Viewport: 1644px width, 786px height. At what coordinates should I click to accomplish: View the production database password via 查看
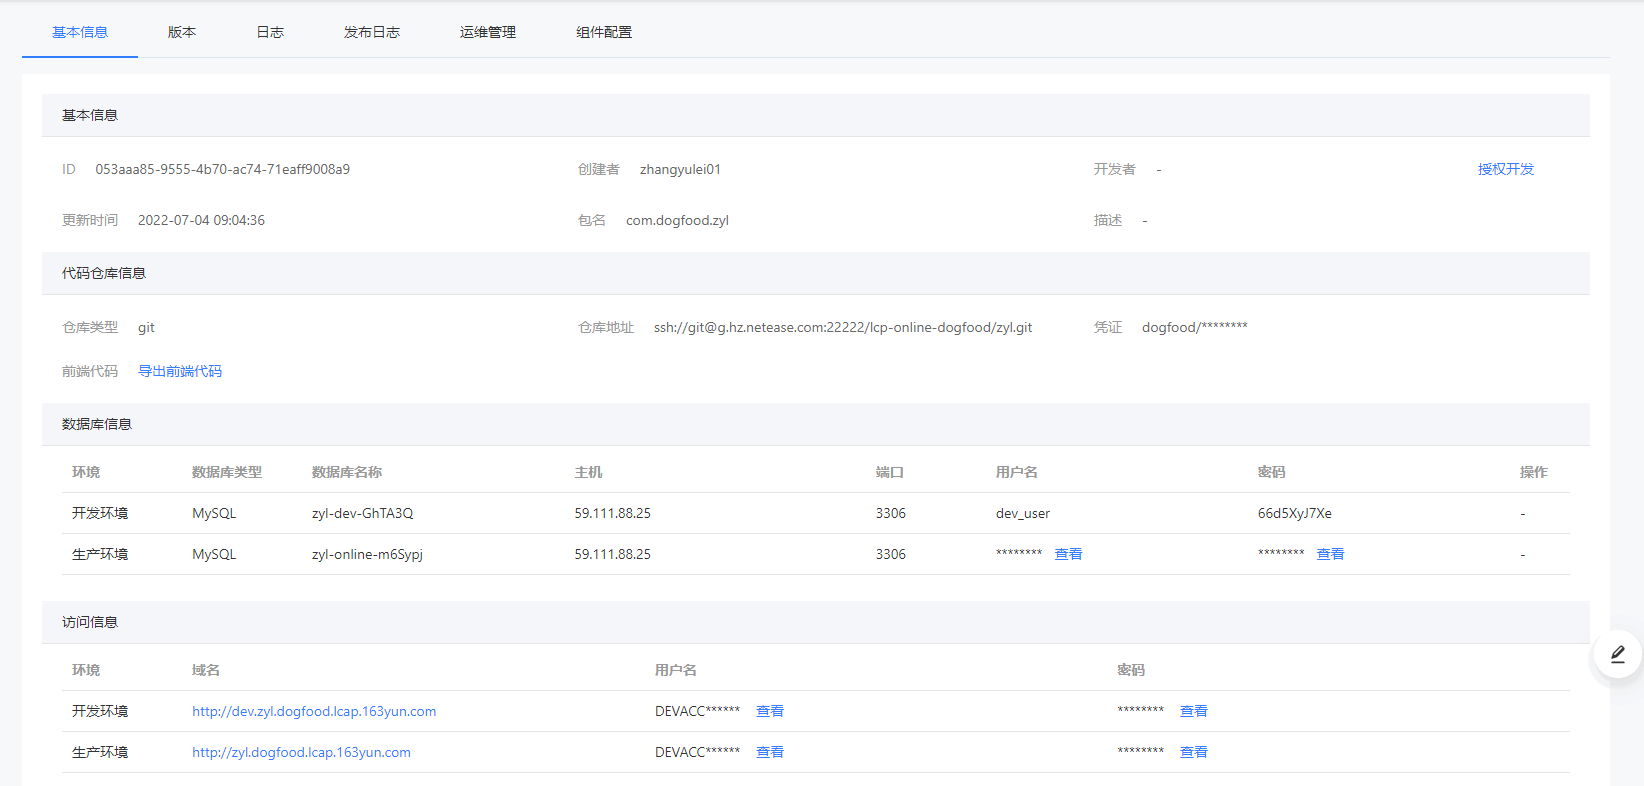pyautogui.click(x=1330, y=554)
